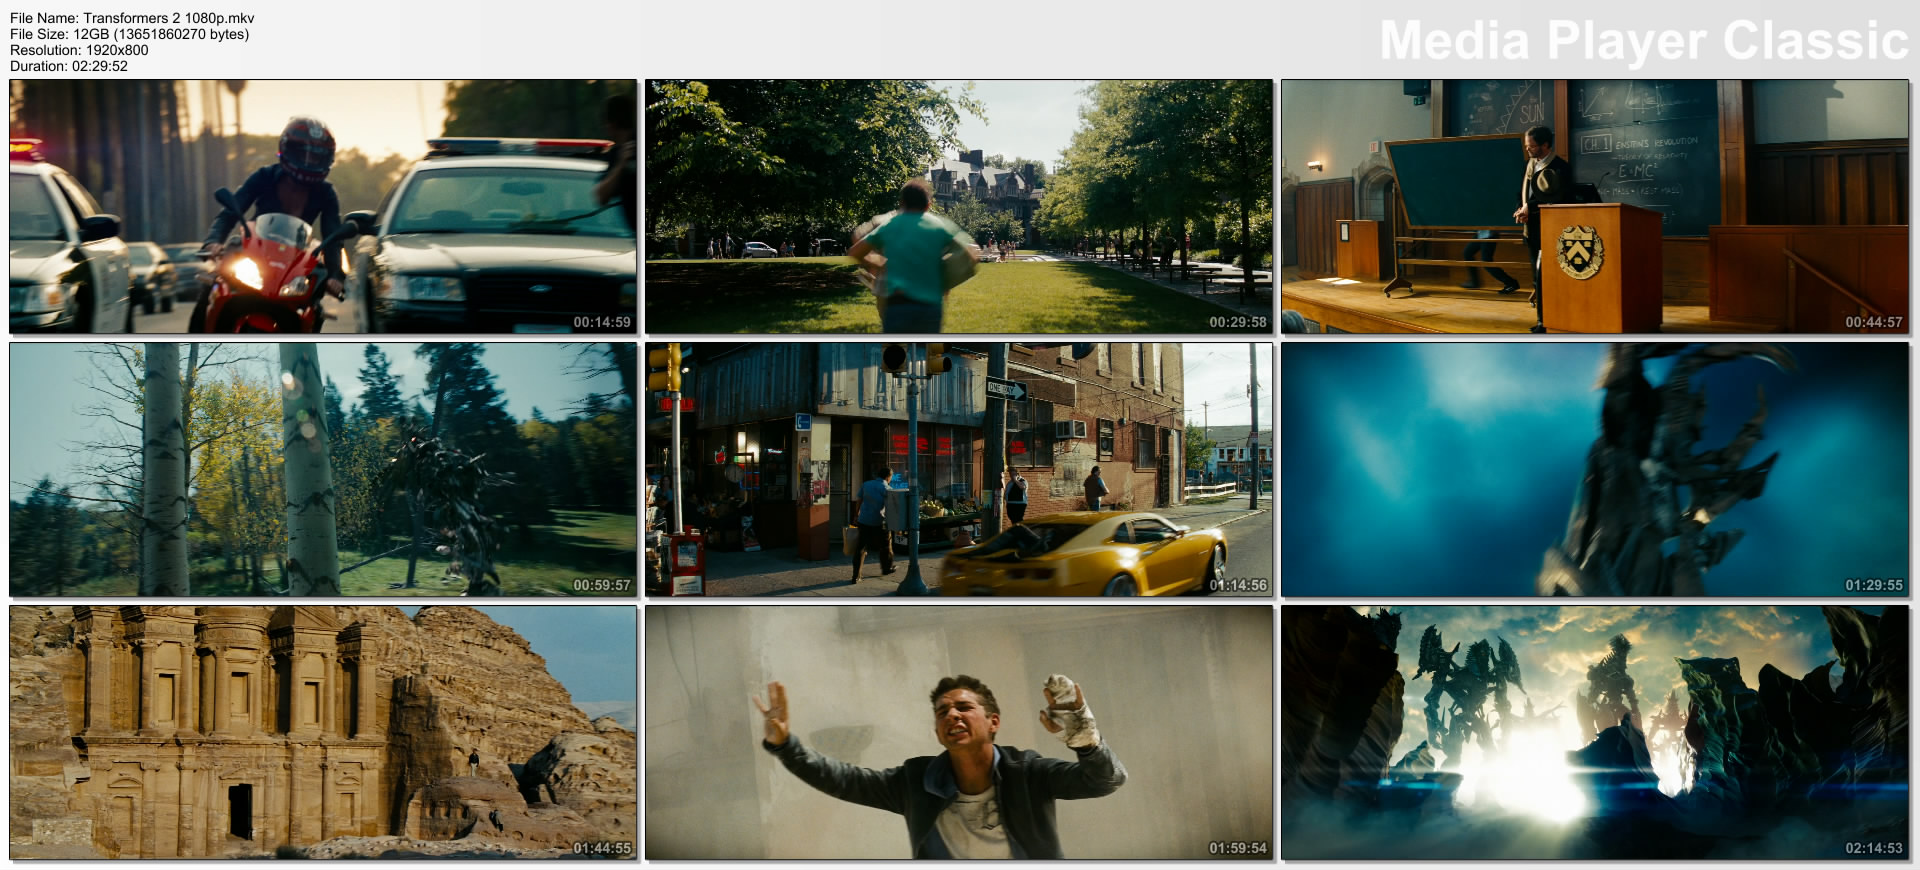Click the Duration 02:29:52 text line

pyautogui.click(x=69, y=66)
